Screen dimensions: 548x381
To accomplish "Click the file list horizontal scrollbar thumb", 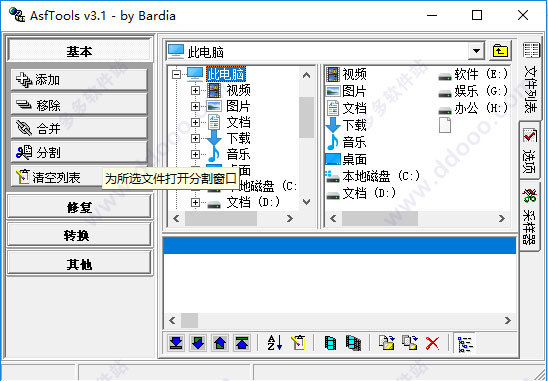I will coord(189,321).
